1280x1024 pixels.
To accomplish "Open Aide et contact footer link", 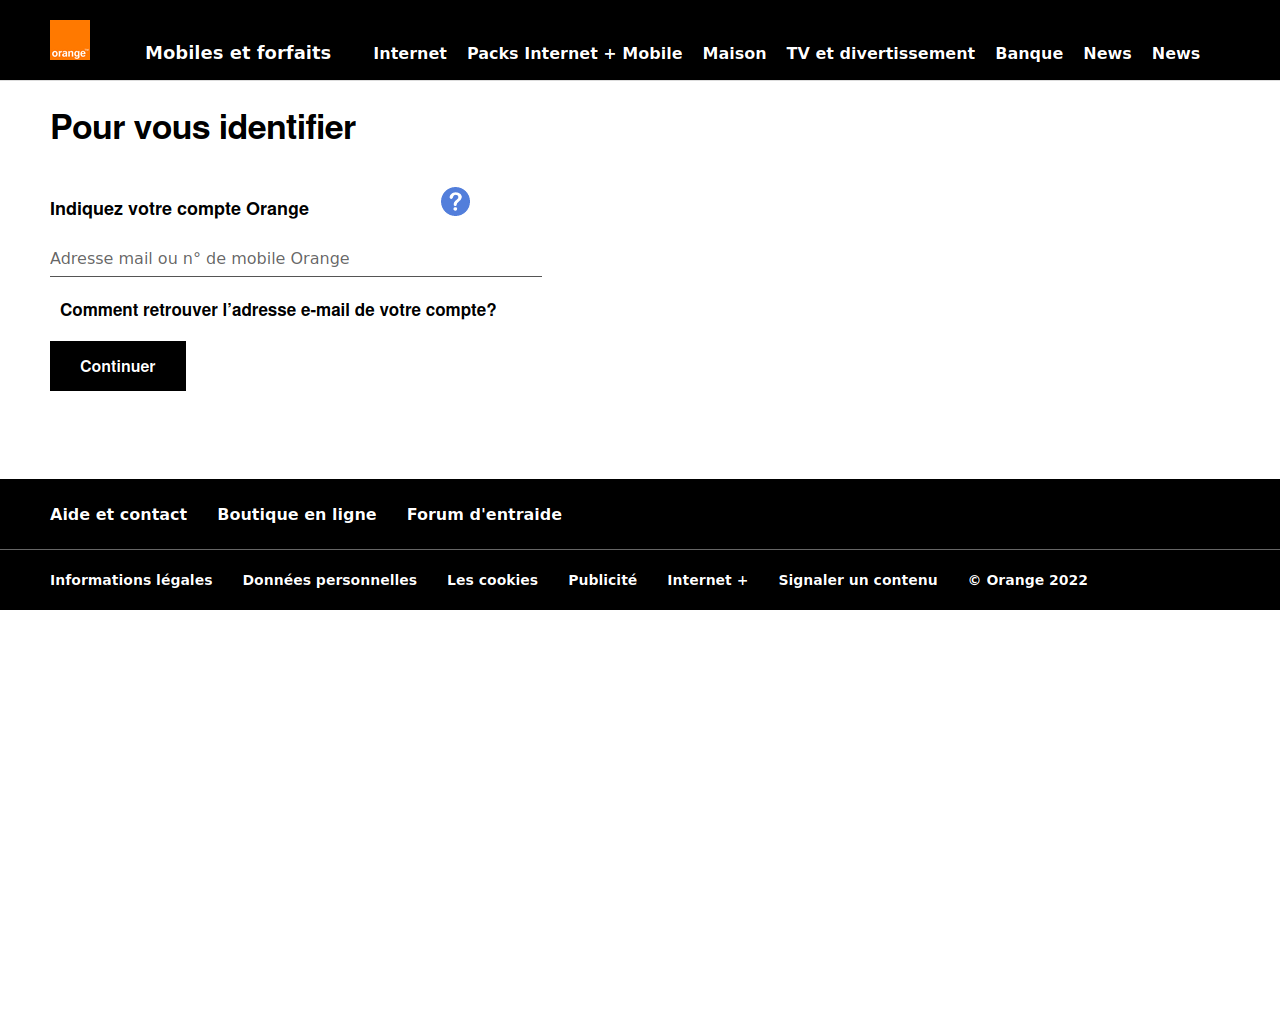I will [x=119, y=514].
